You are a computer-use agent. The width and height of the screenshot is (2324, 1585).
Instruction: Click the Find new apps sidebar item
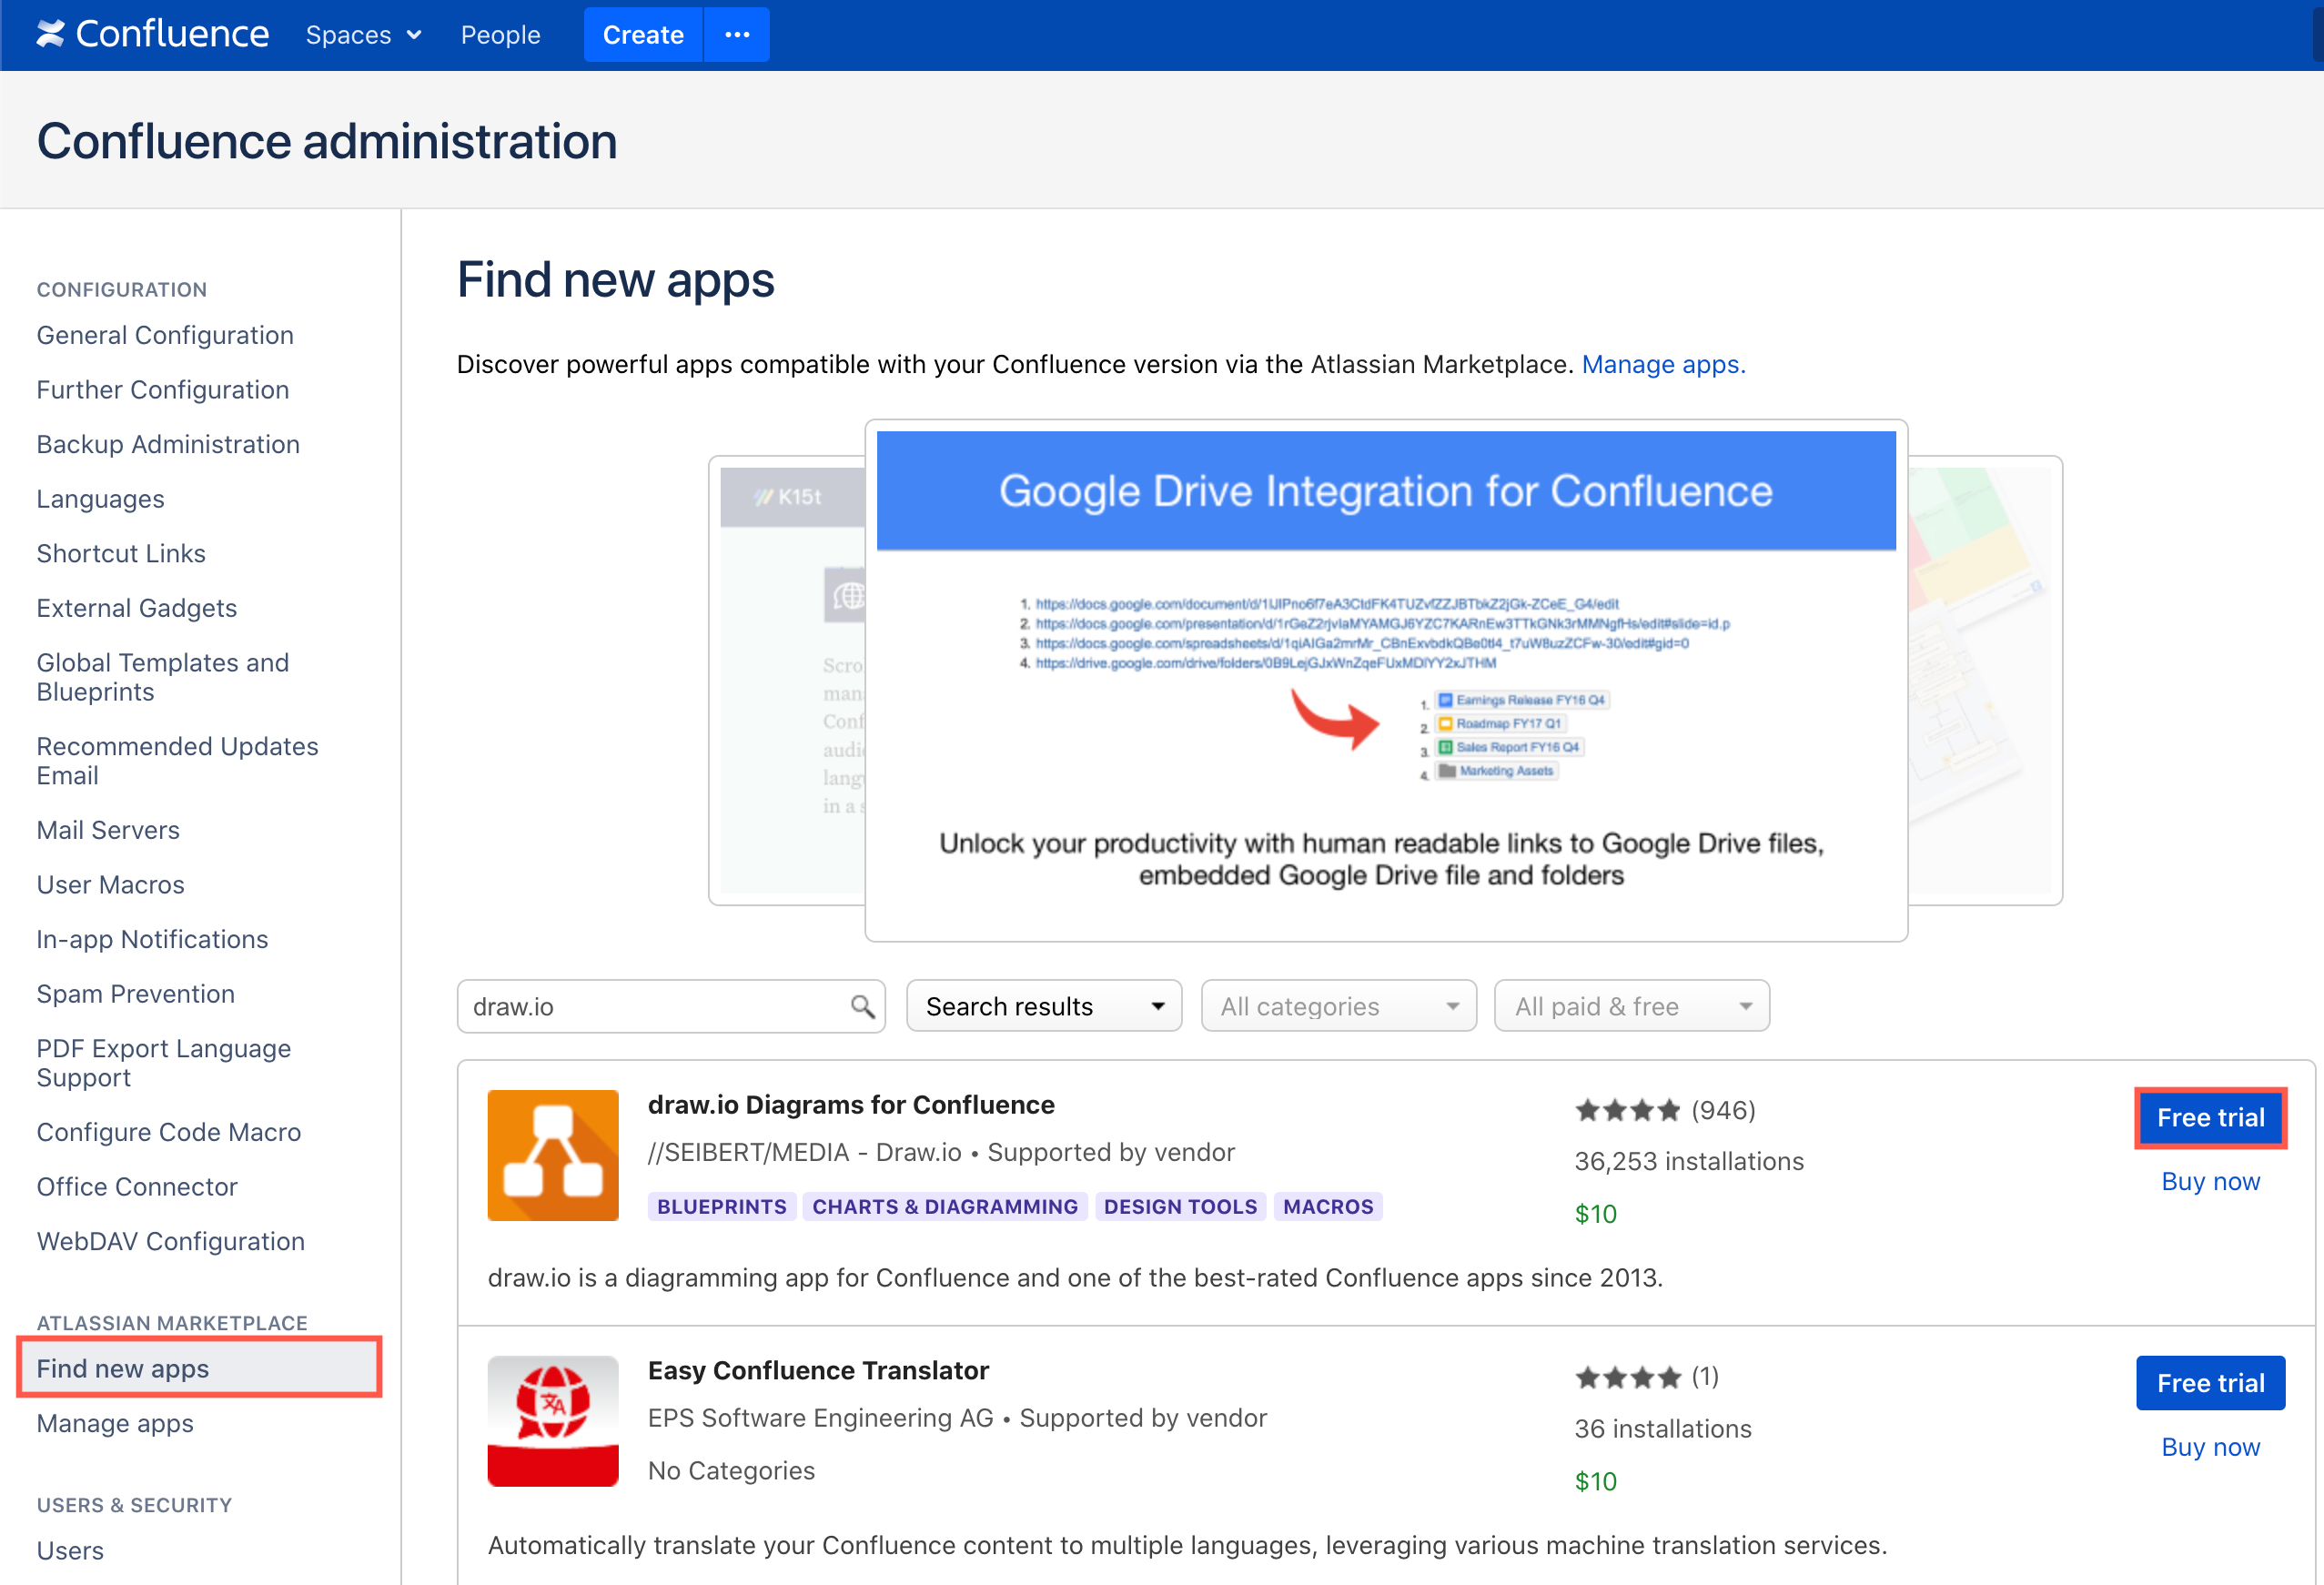(x=124, y=1368)
